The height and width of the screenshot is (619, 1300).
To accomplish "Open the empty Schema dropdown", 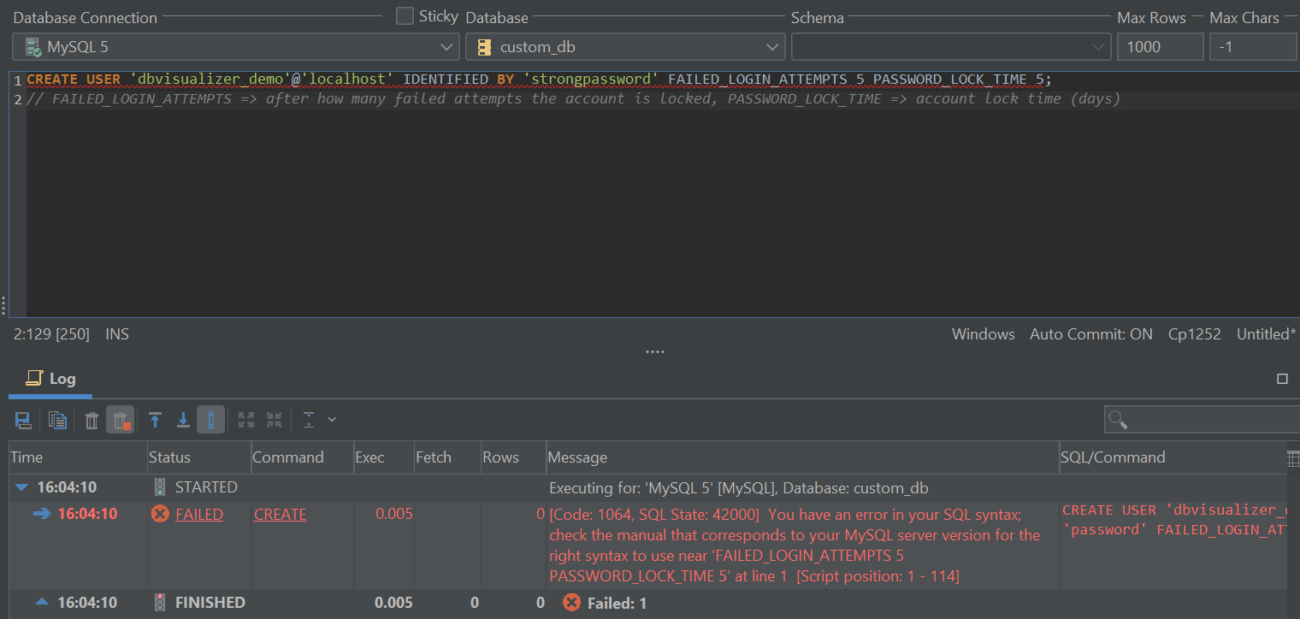I will (950, 47).
